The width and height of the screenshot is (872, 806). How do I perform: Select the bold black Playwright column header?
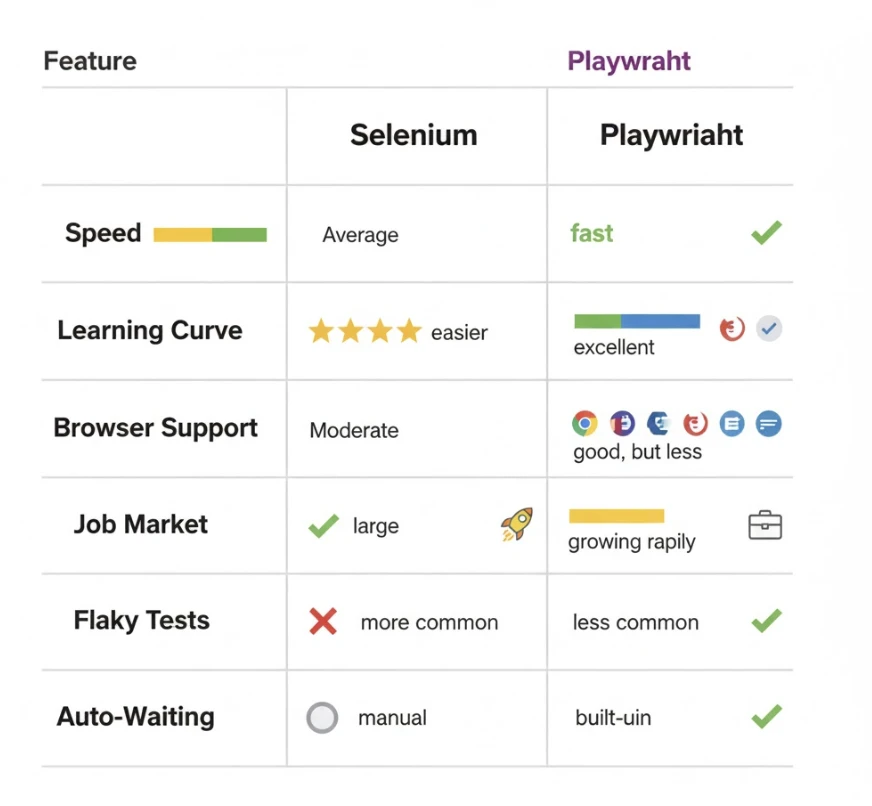click(x=671, y=136)
